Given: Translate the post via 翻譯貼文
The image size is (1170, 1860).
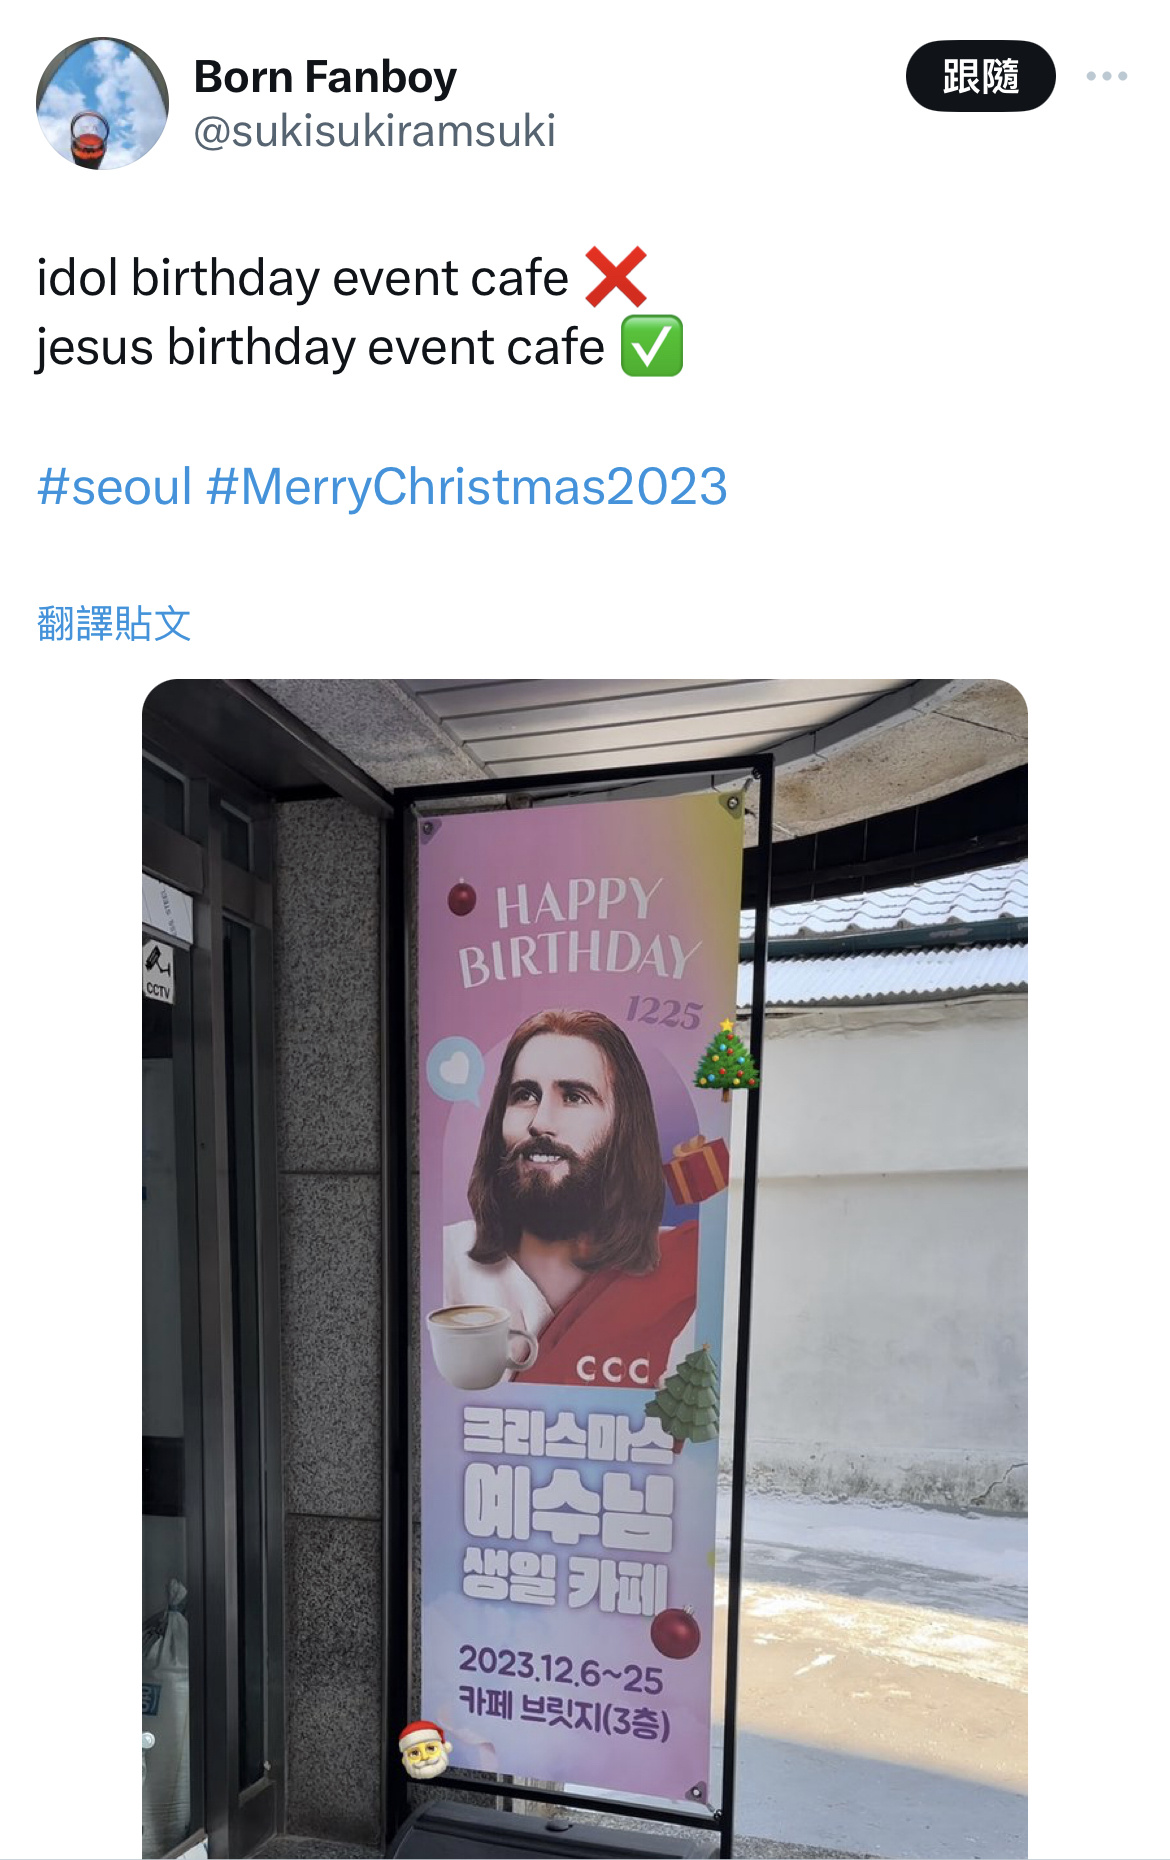Looking at the screenshot, I should (114, 623).
